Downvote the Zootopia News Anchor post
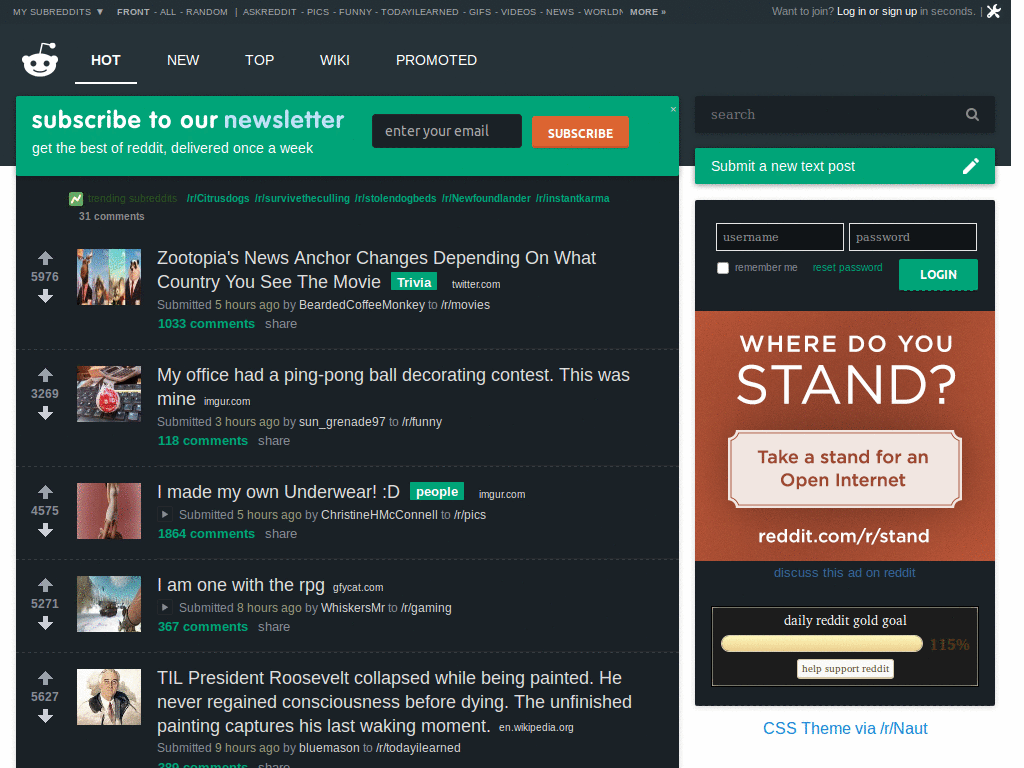1024x768 pixels. pyautogui.click(x=45, y=296)
